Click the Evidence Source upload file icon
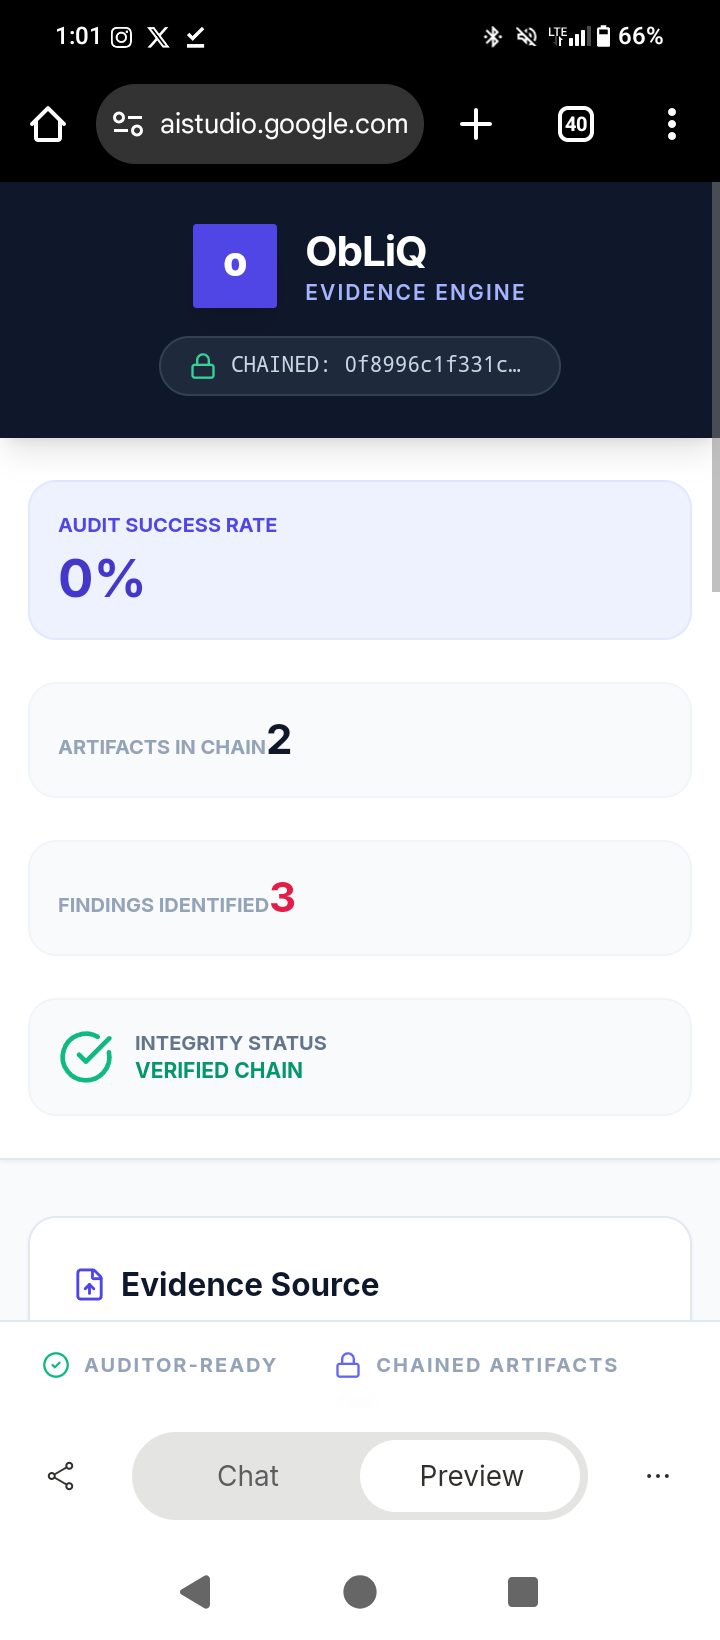This screenshot has height=1640, width=720. tap(90, 1284)
